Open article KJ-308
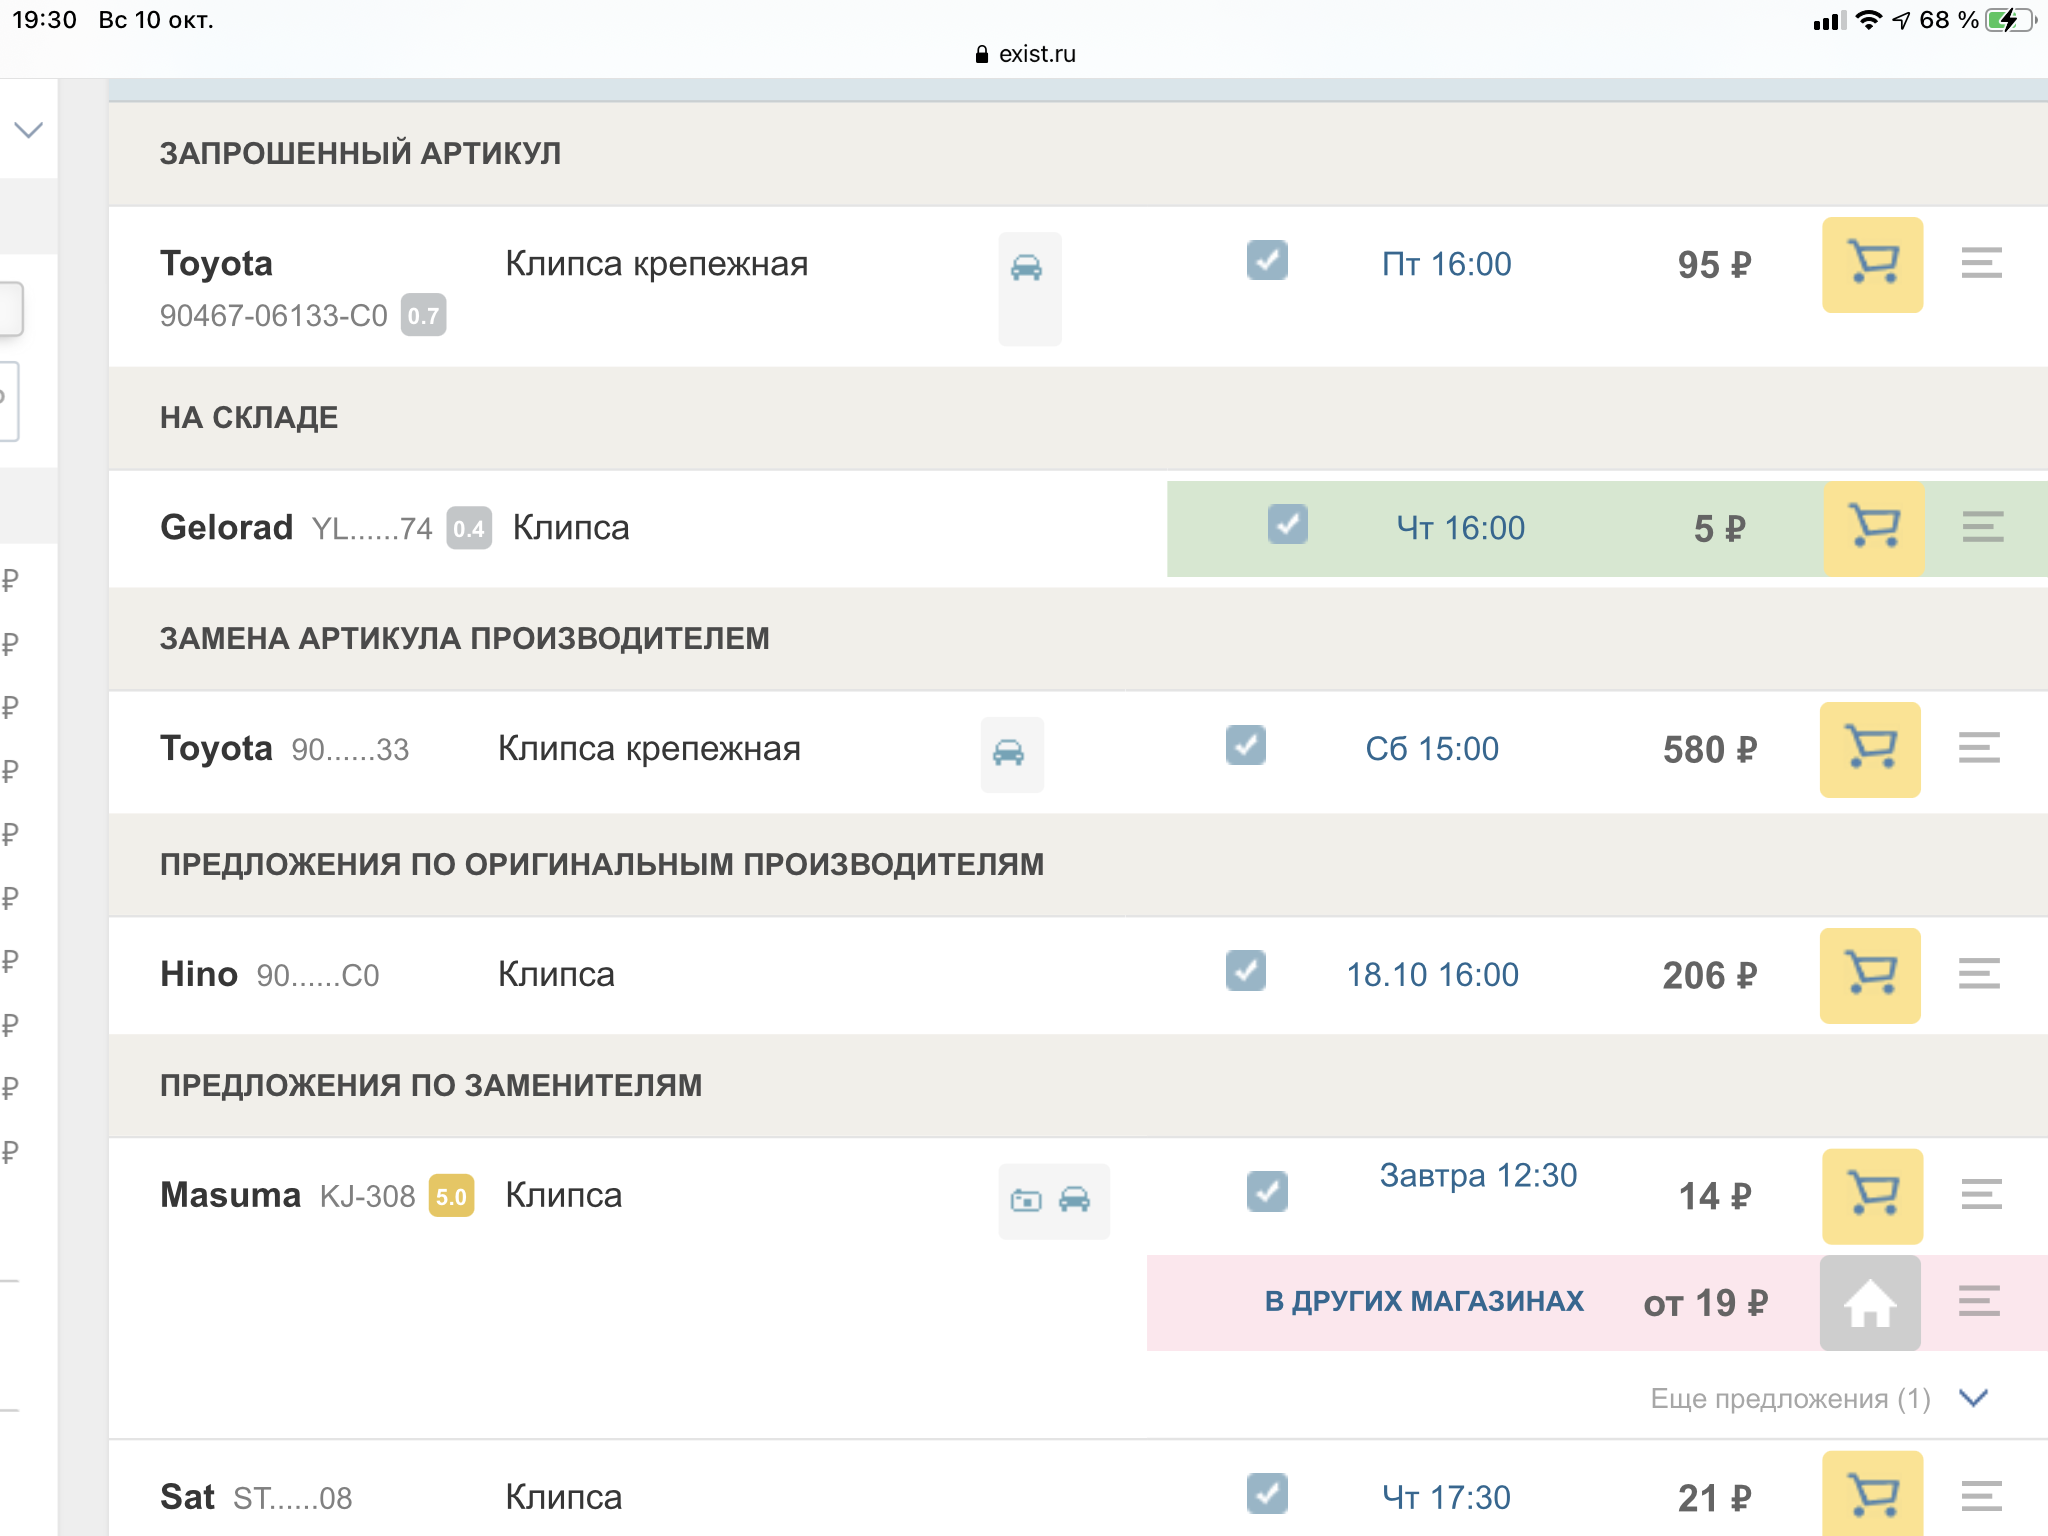 pyautogui.click(x=367, y=1197)
